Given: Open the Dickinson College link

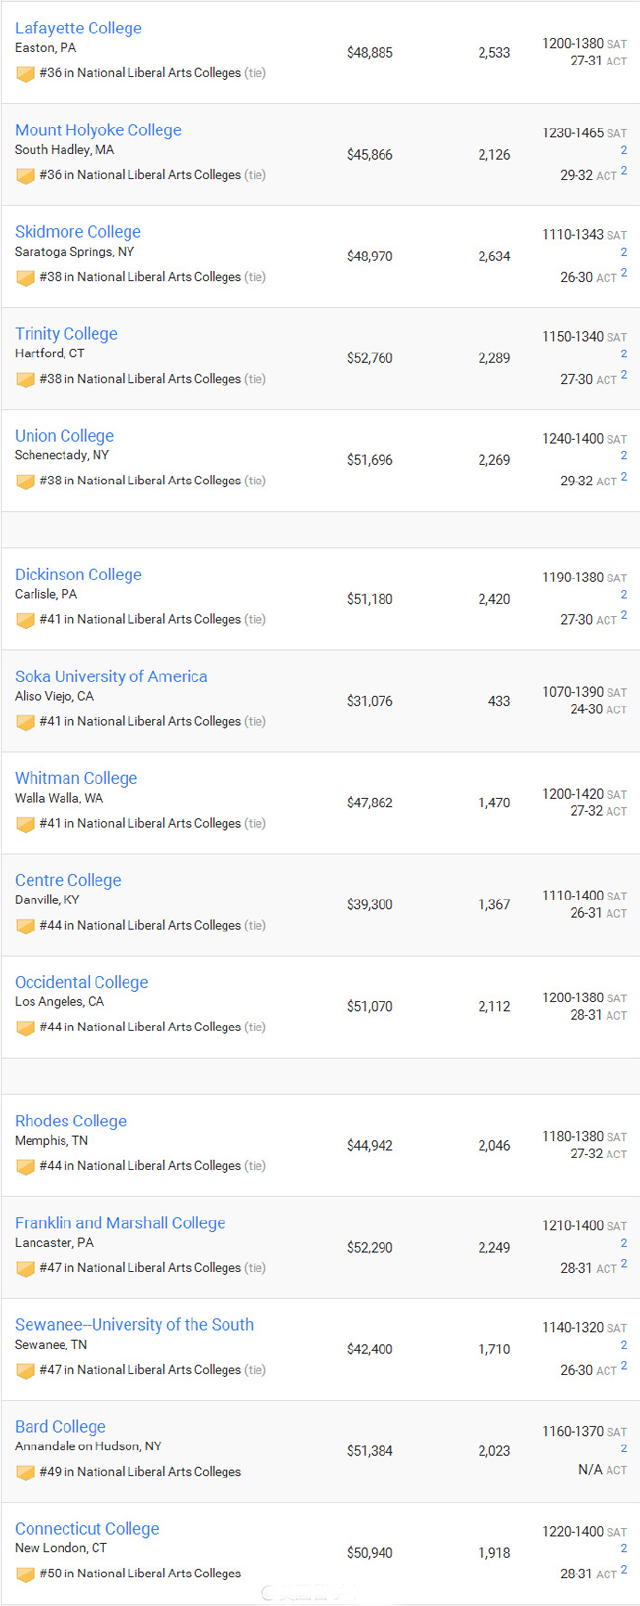Looking at the screenshot, I should point(78,575).
